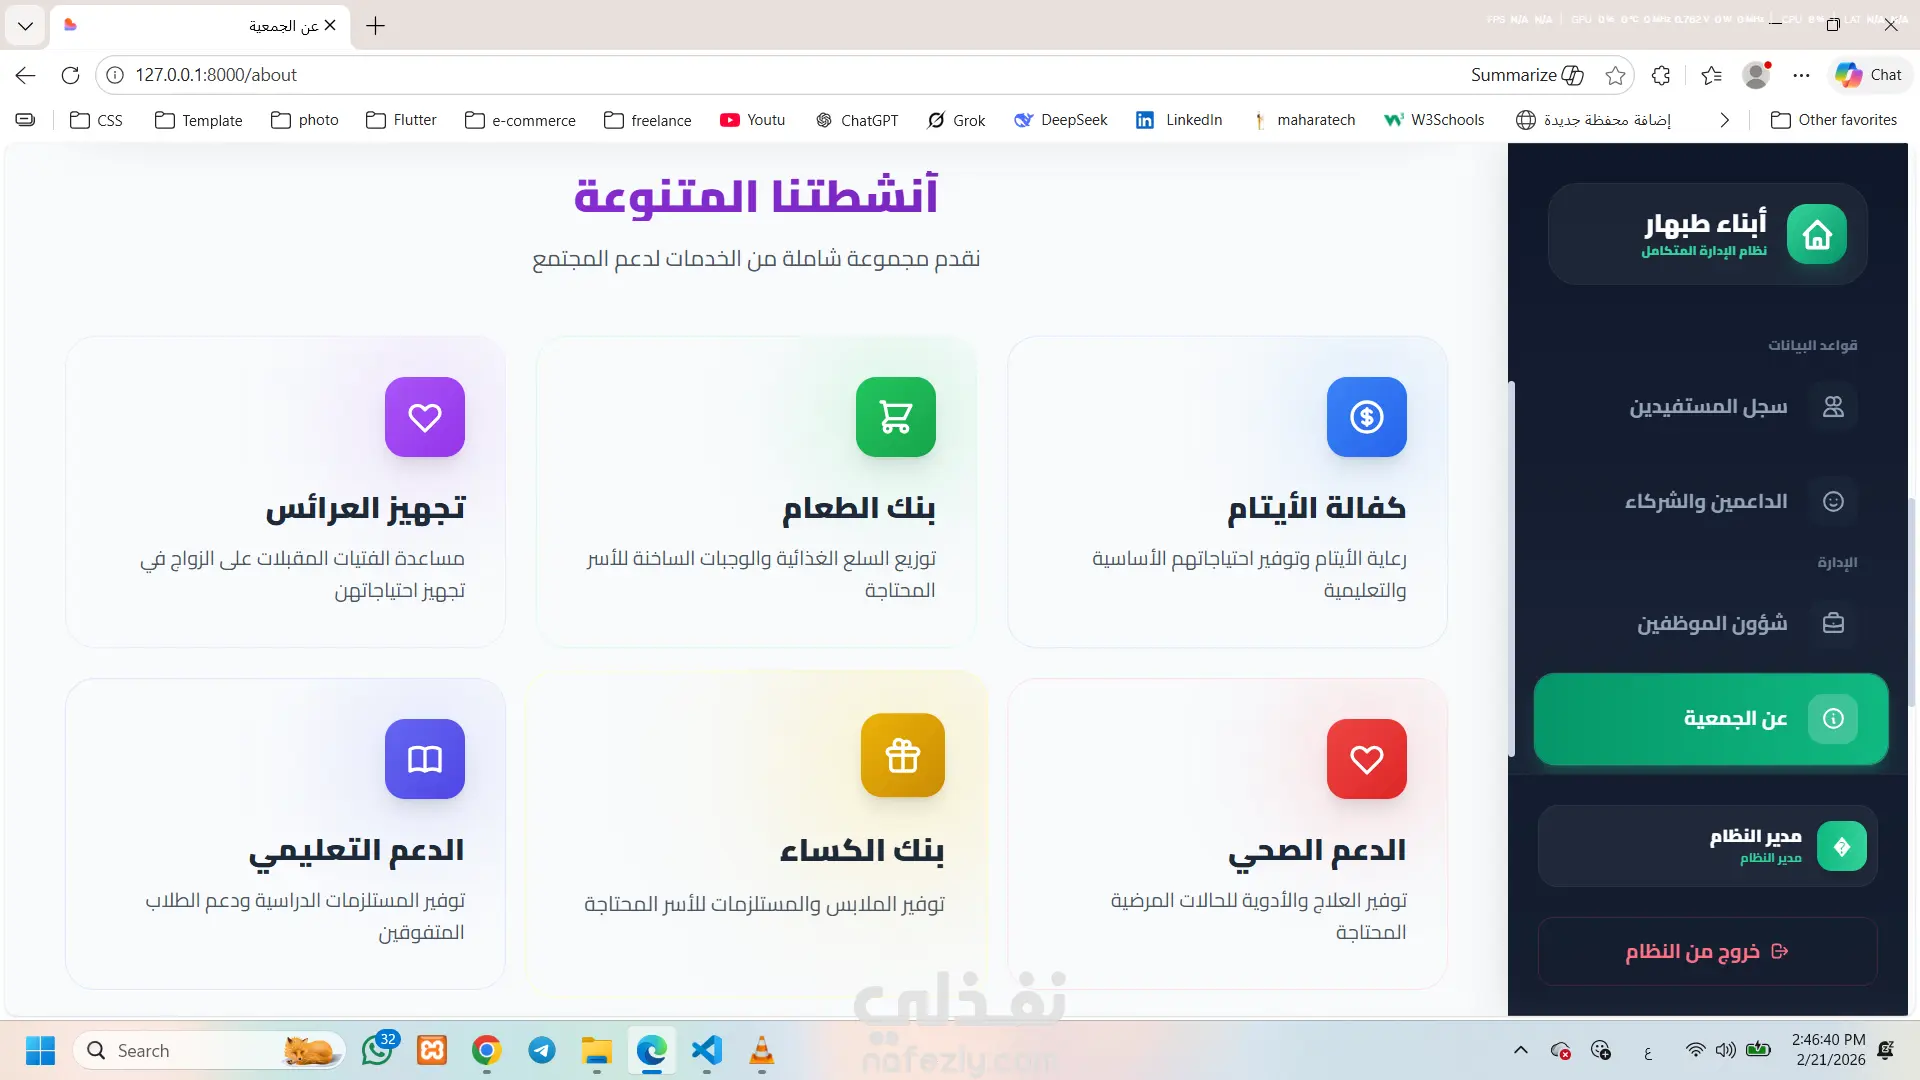Open الداعمين والشركاء sidebar item

pyautogui.click(x=1707, y=501)
